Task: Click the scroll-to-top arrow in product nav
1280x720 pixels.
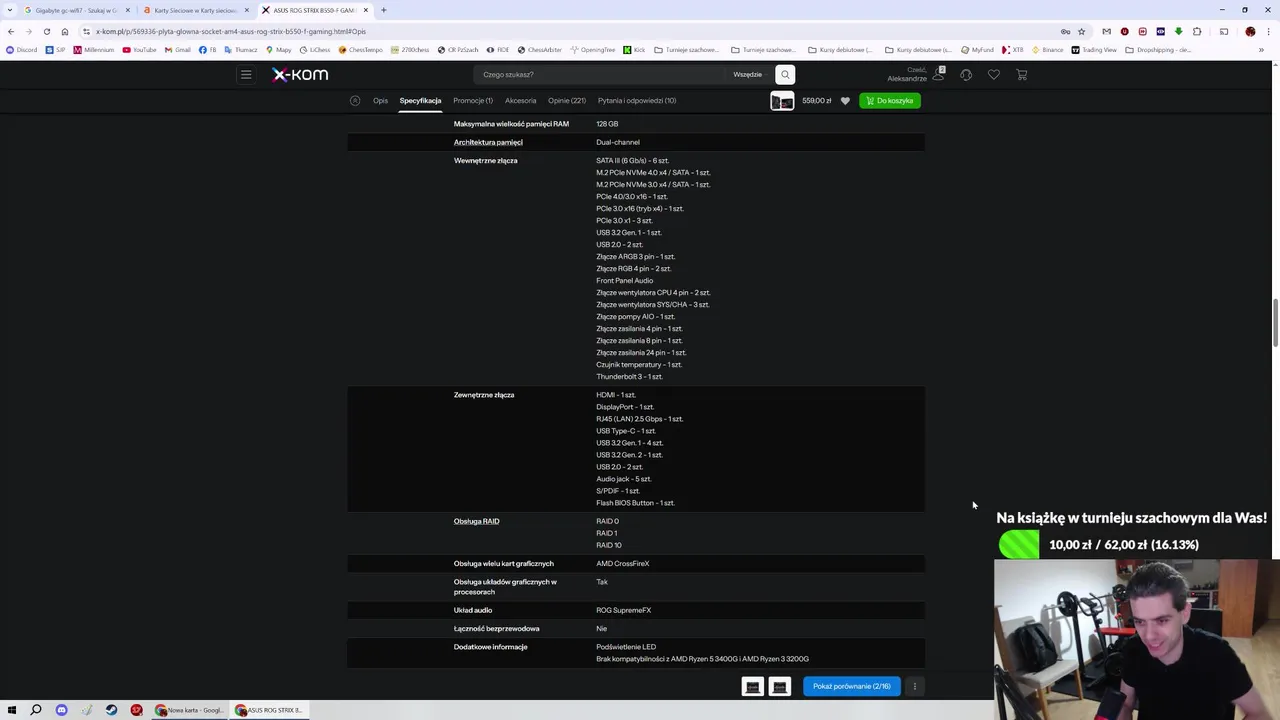Action: coord(355,100)
